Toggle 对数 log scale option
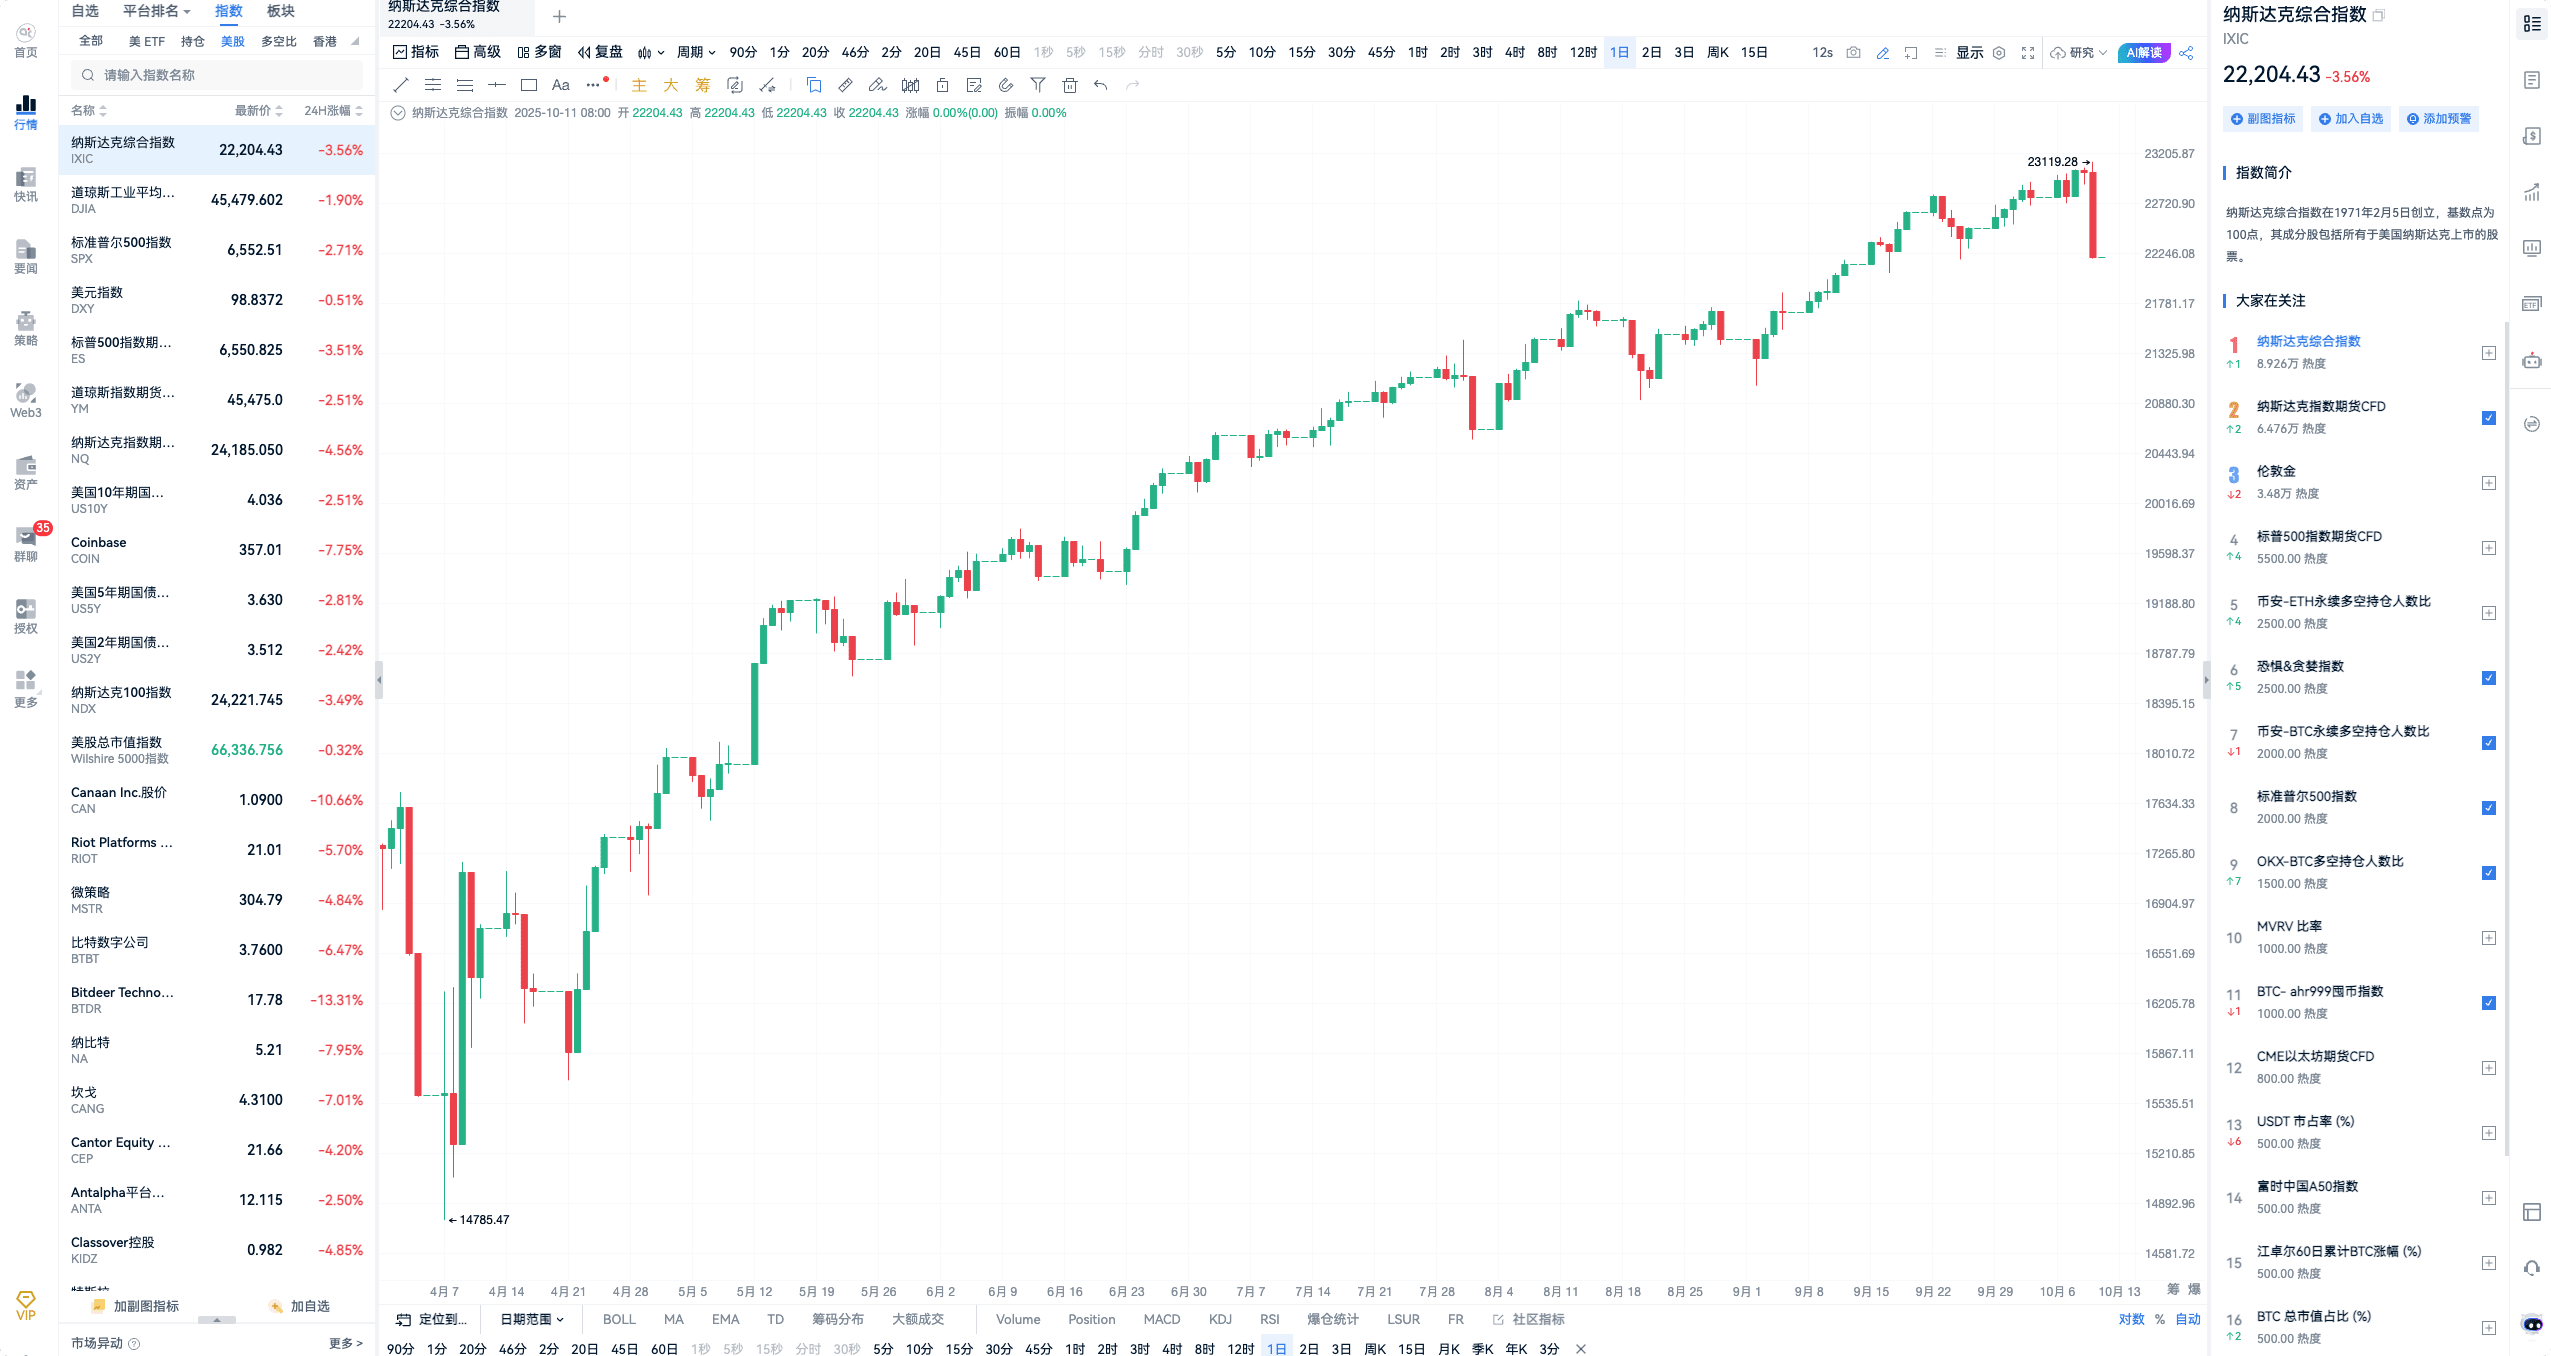 pos(2131,1319)
